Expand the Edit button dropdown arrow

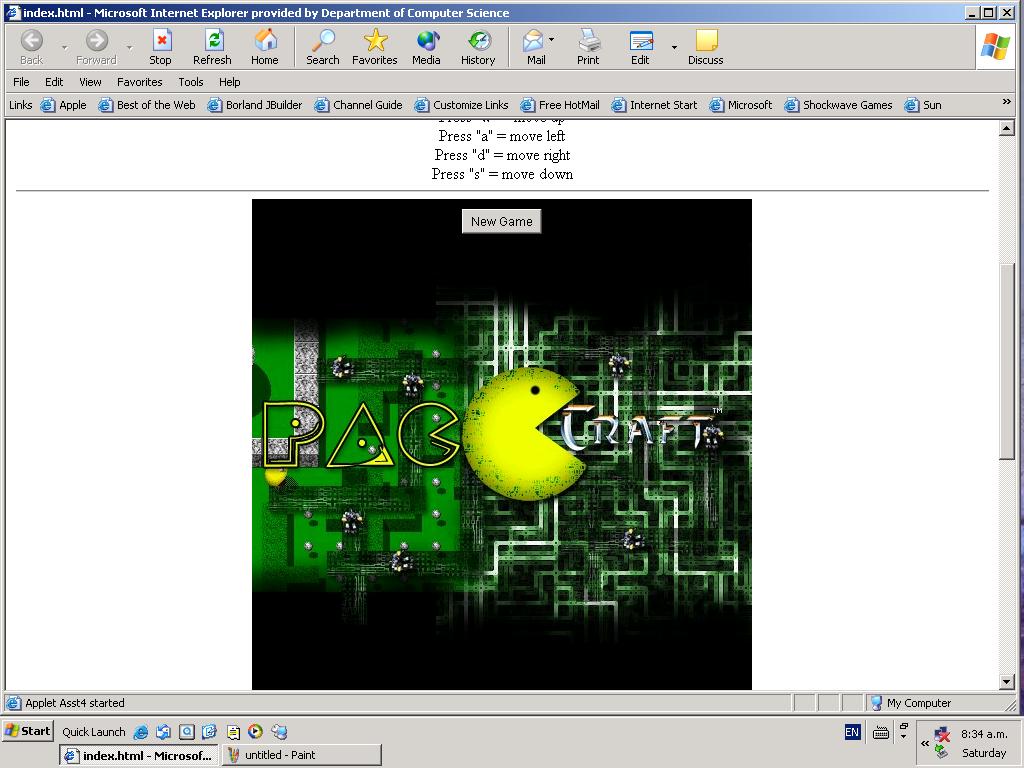[674, 47]
